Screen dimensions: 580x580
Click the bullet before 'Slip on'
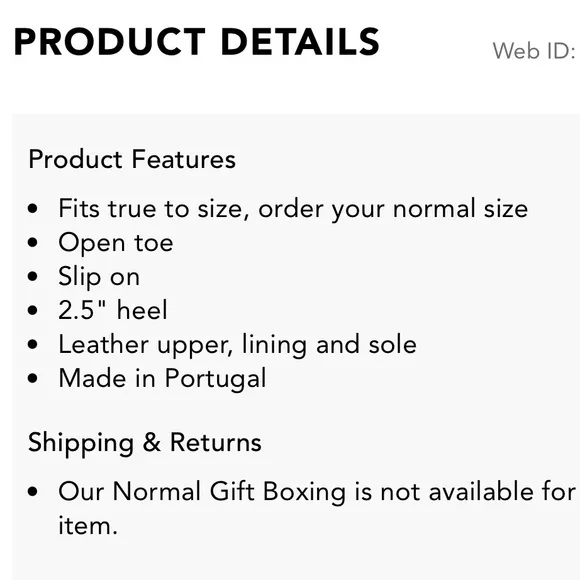(33, 276)
